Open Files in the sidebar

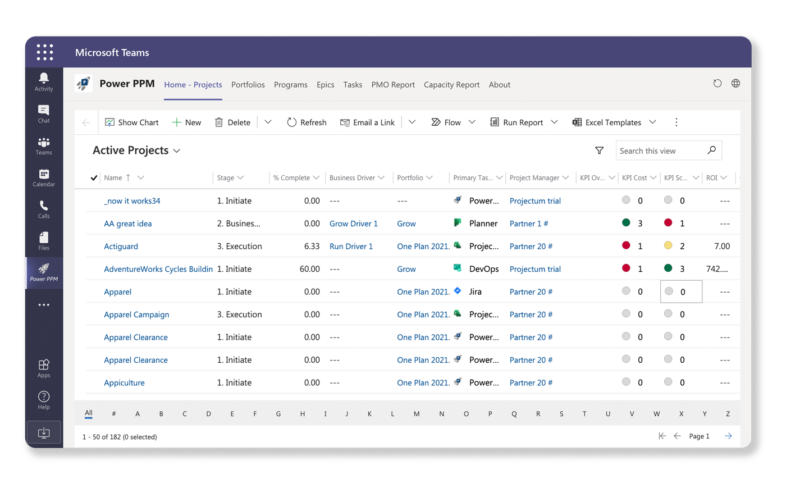coord(44,241)
